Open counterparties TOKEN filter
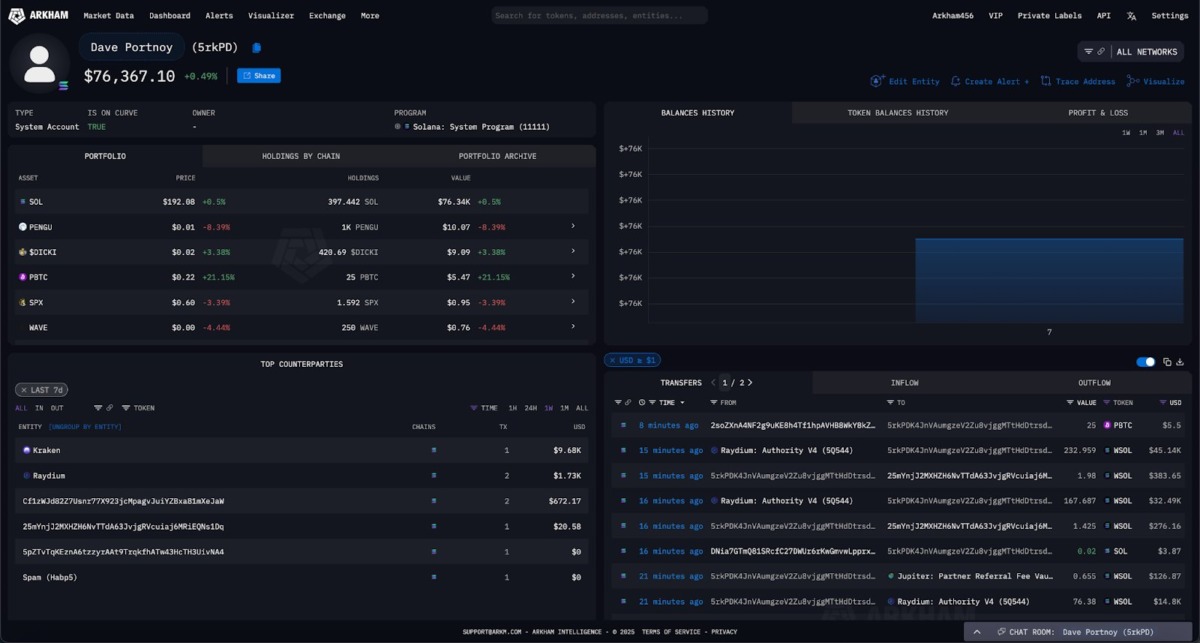This screenshot has width=1200, height=643. coord(138,408)
